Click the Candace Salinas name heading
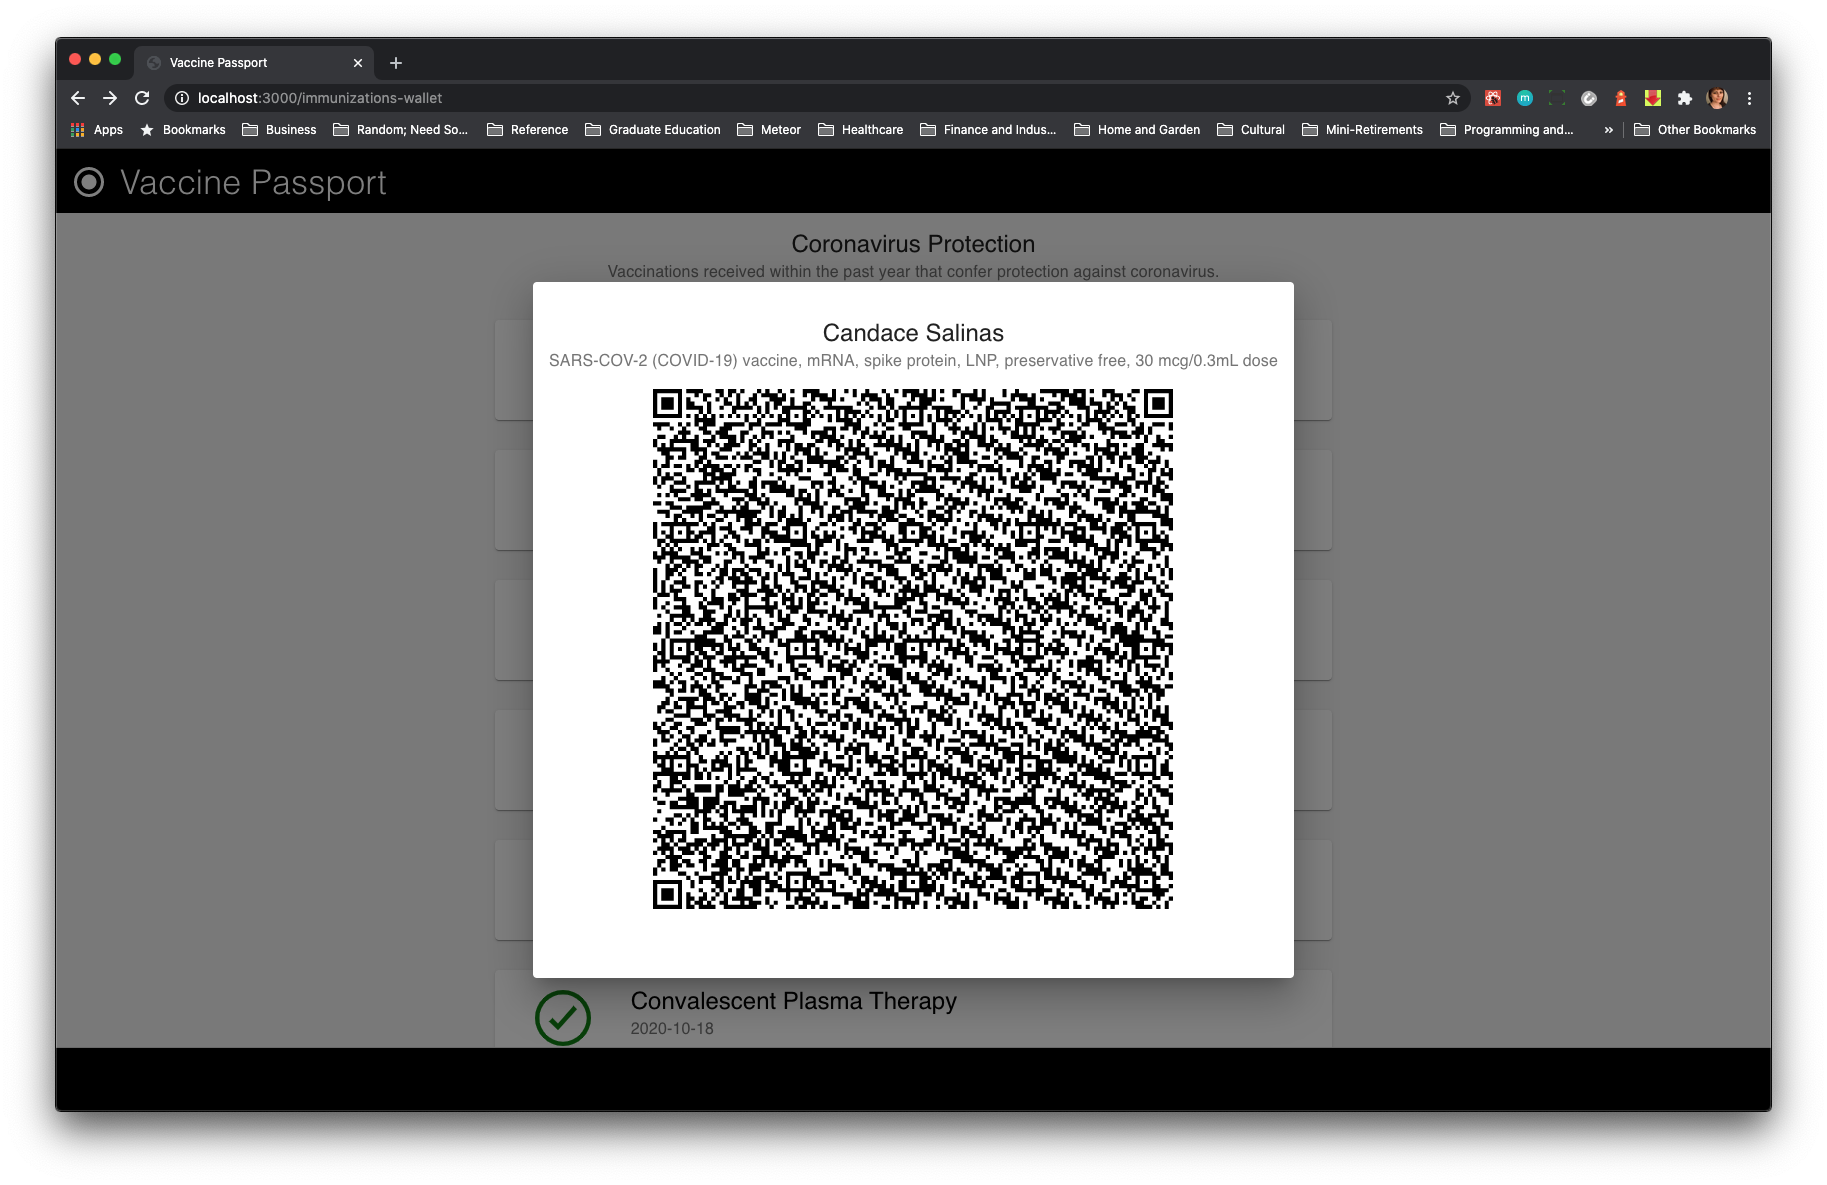1827x1185 pixels. click(913, 333)
